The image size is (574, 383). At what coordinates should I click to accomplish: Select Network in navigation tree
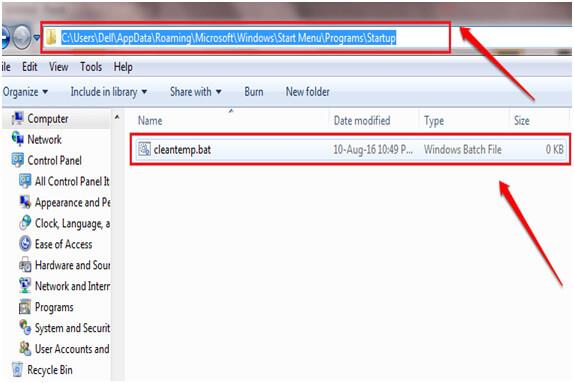tap(45, 140)
